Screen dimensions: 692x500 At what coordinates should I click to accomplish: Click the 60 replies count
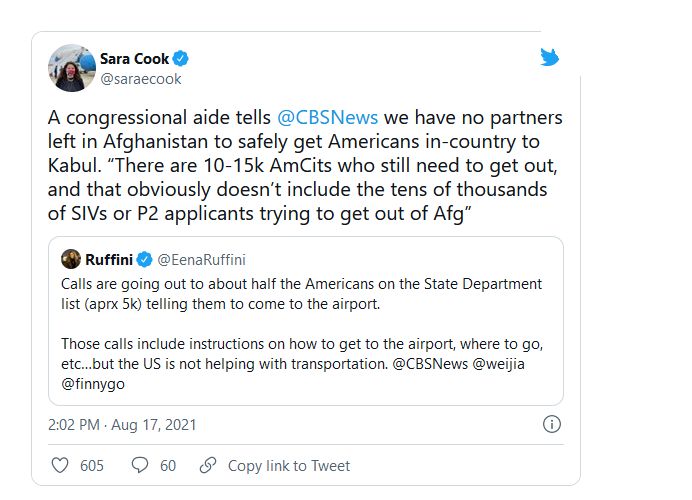pyautogui.click(x=168, y=466)
